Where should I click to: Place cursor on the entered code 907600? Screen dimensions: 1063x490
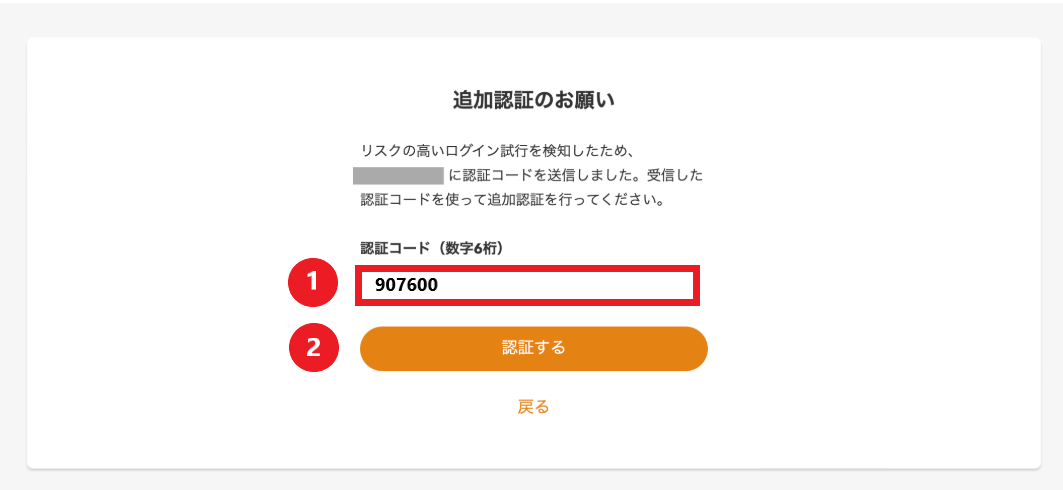coord(406,286)
